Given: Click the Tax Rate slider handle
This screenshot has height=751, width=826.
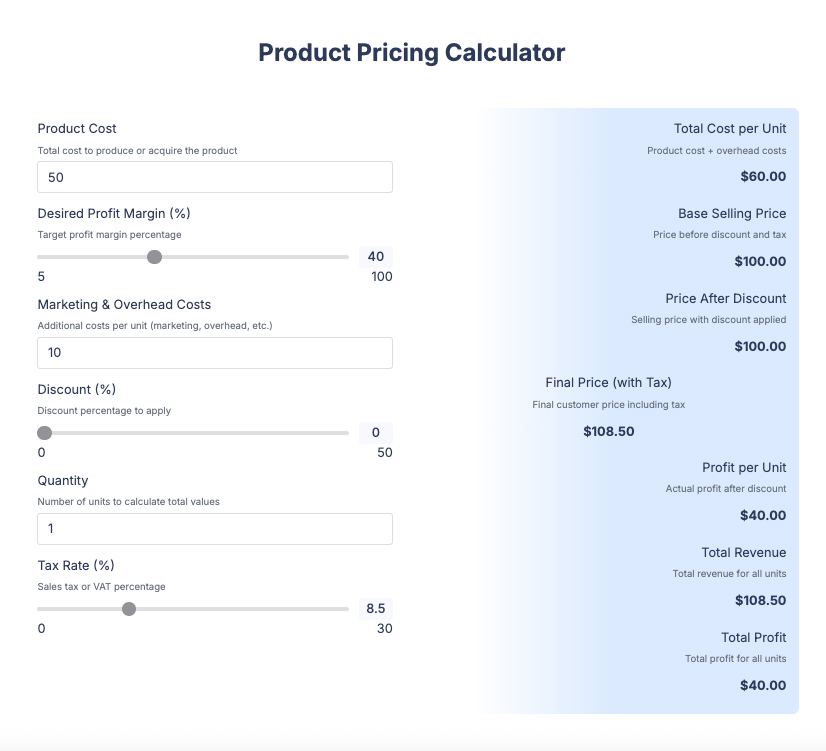Looking at the screenshot, I should 128,608.
